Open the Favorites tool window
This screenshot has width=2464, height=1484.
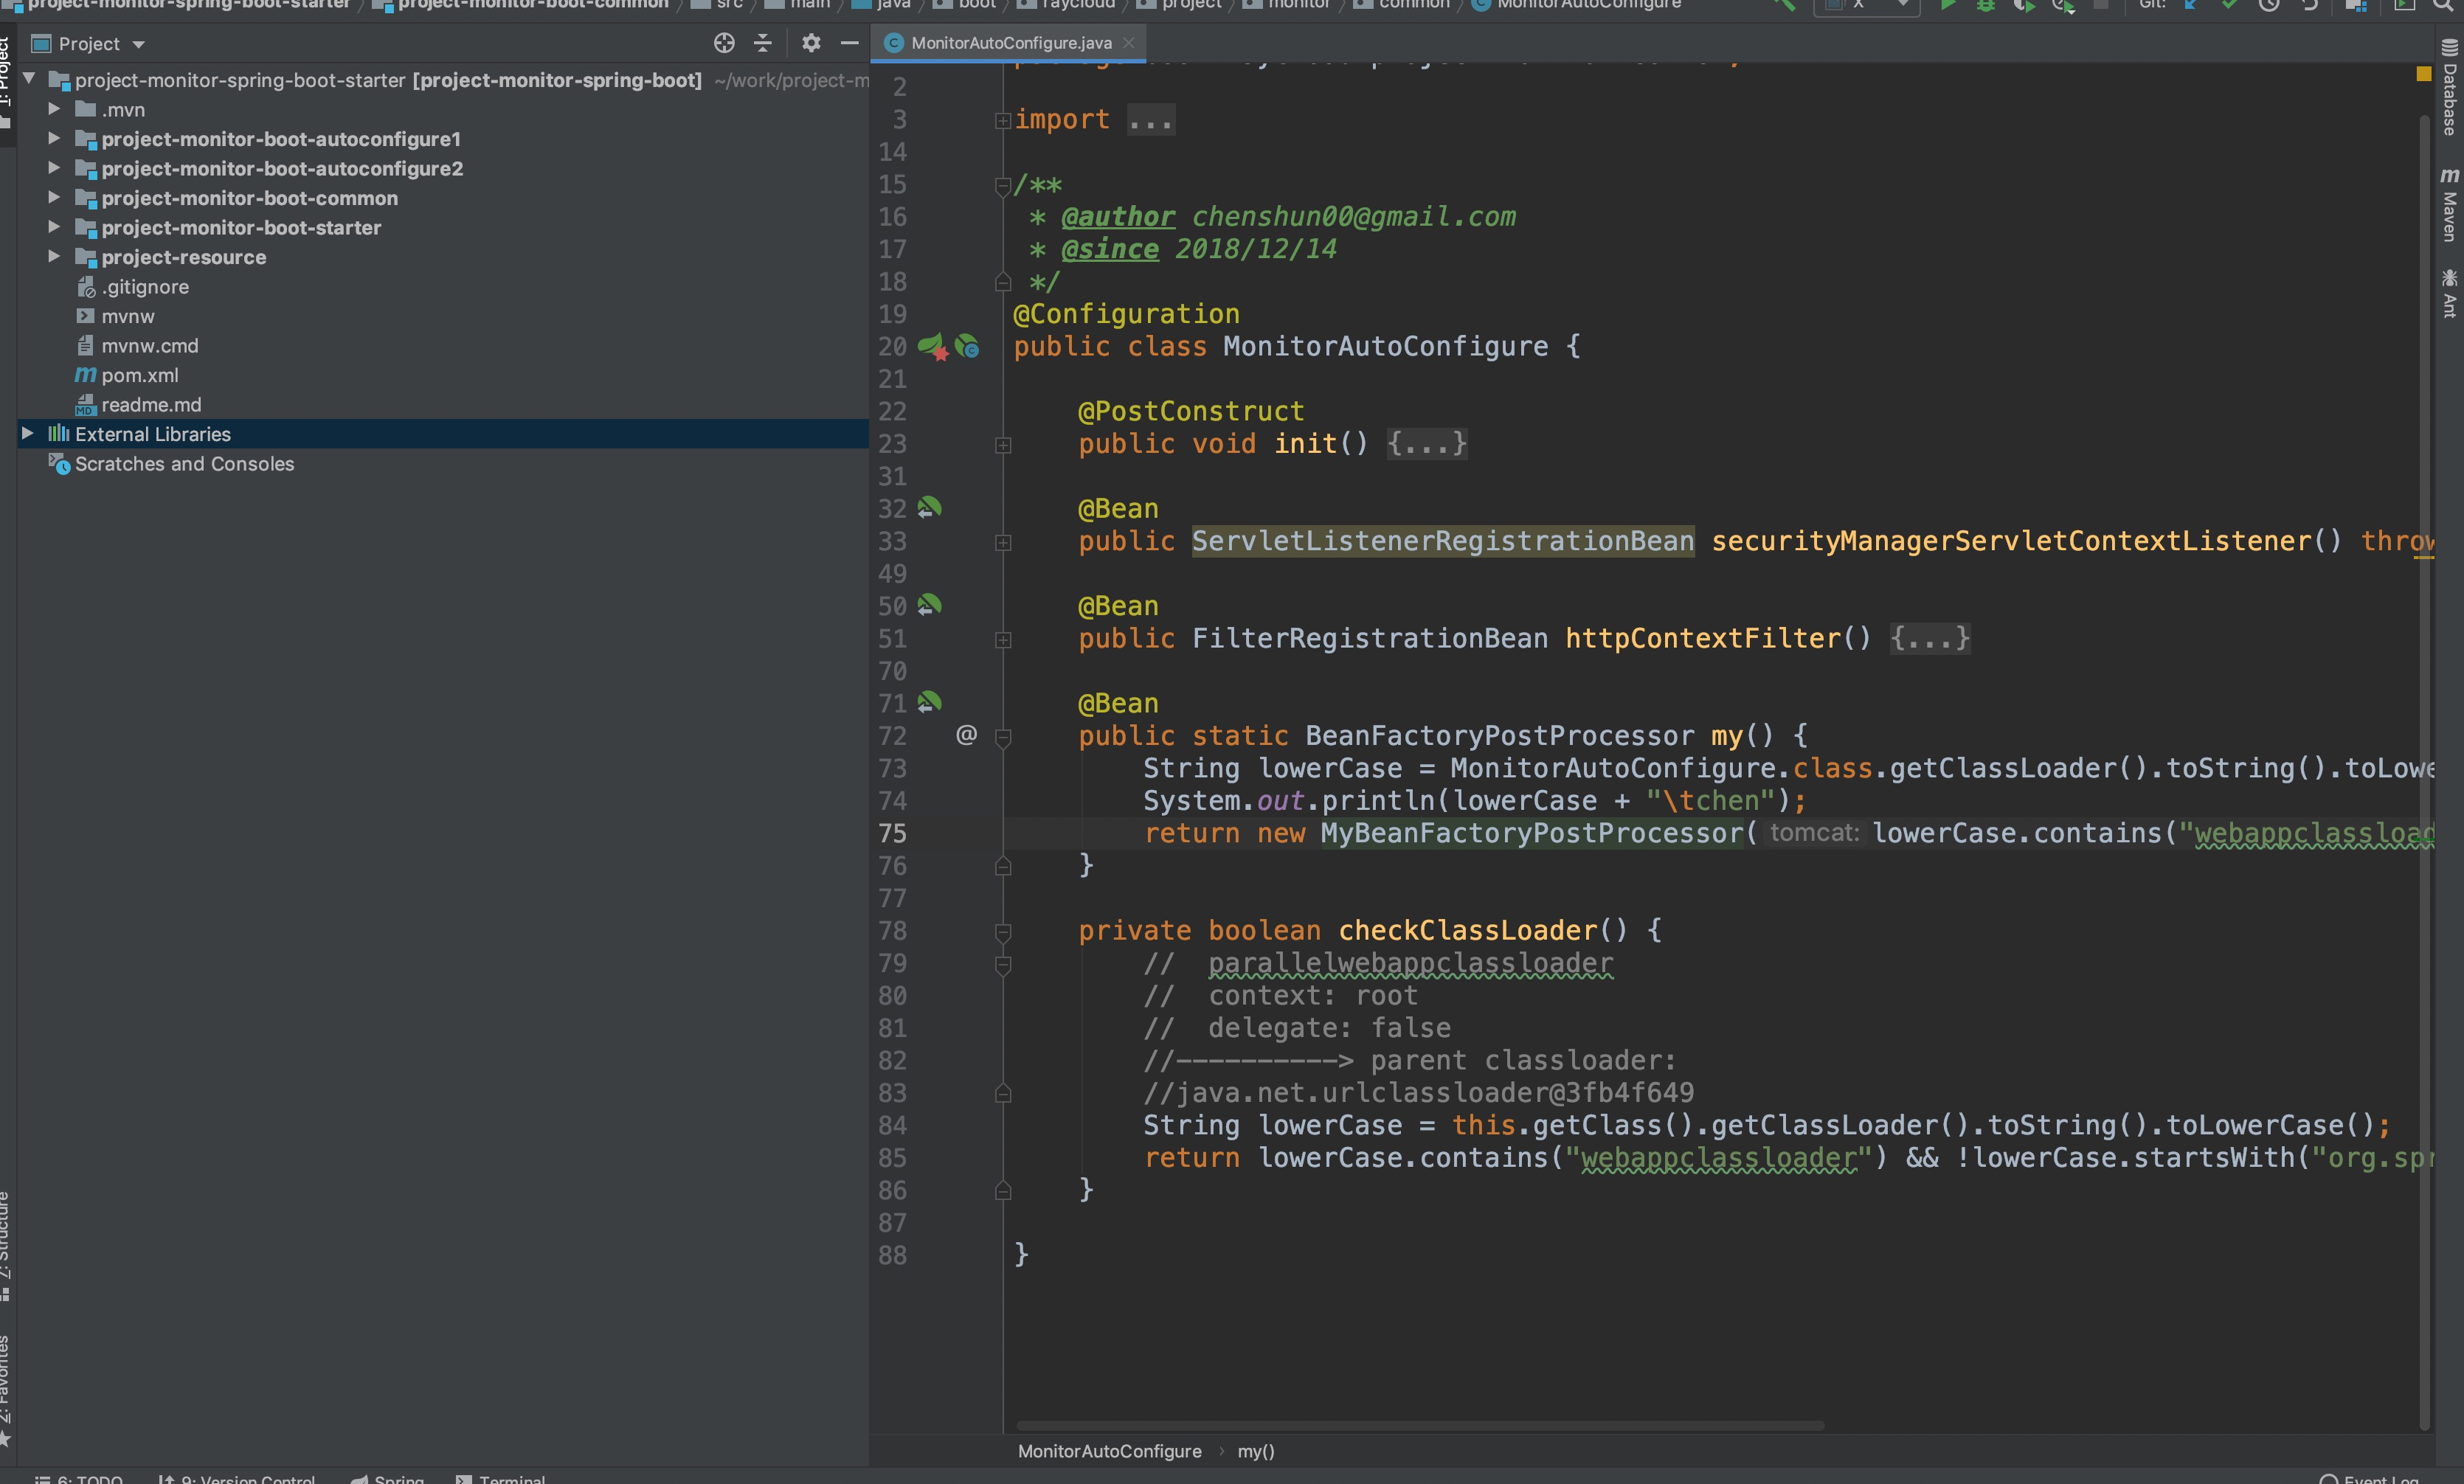[x=6, y=1390]
